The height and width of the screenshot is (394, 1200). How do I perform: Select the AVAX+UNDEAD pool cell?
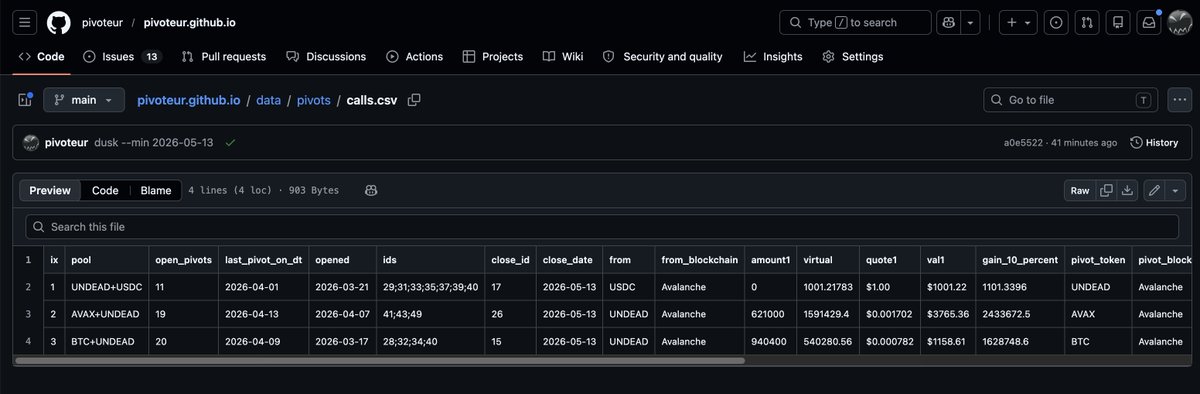(x=107, y=314)
